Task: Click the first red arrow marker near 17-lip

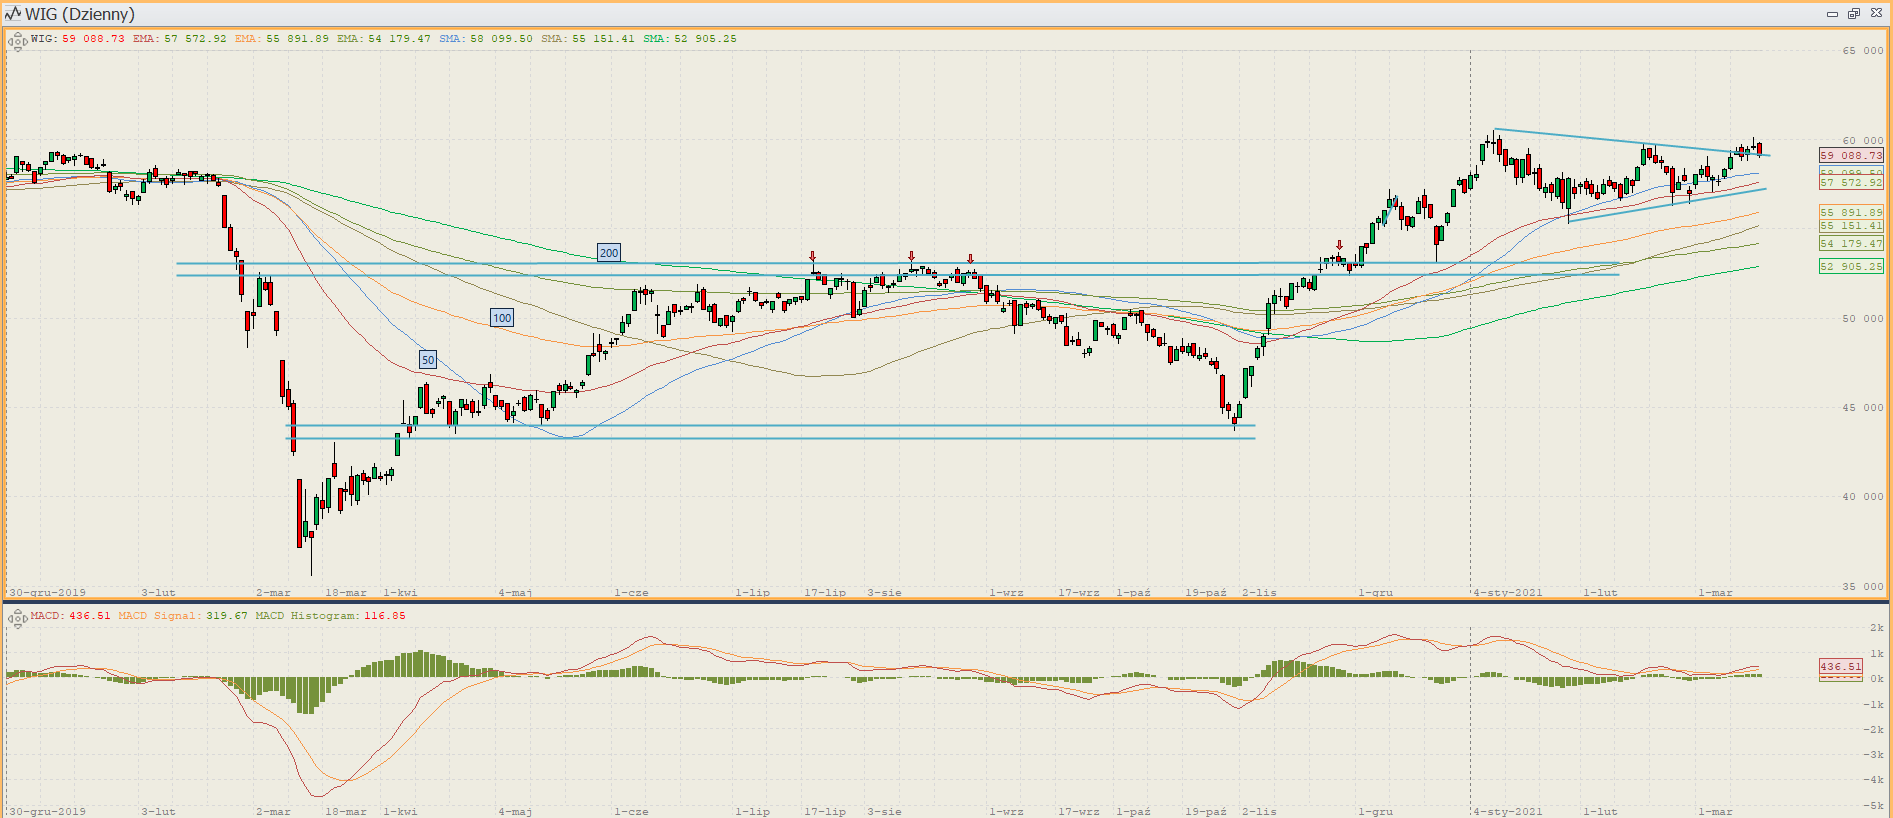Action: [x=813, y=257]
